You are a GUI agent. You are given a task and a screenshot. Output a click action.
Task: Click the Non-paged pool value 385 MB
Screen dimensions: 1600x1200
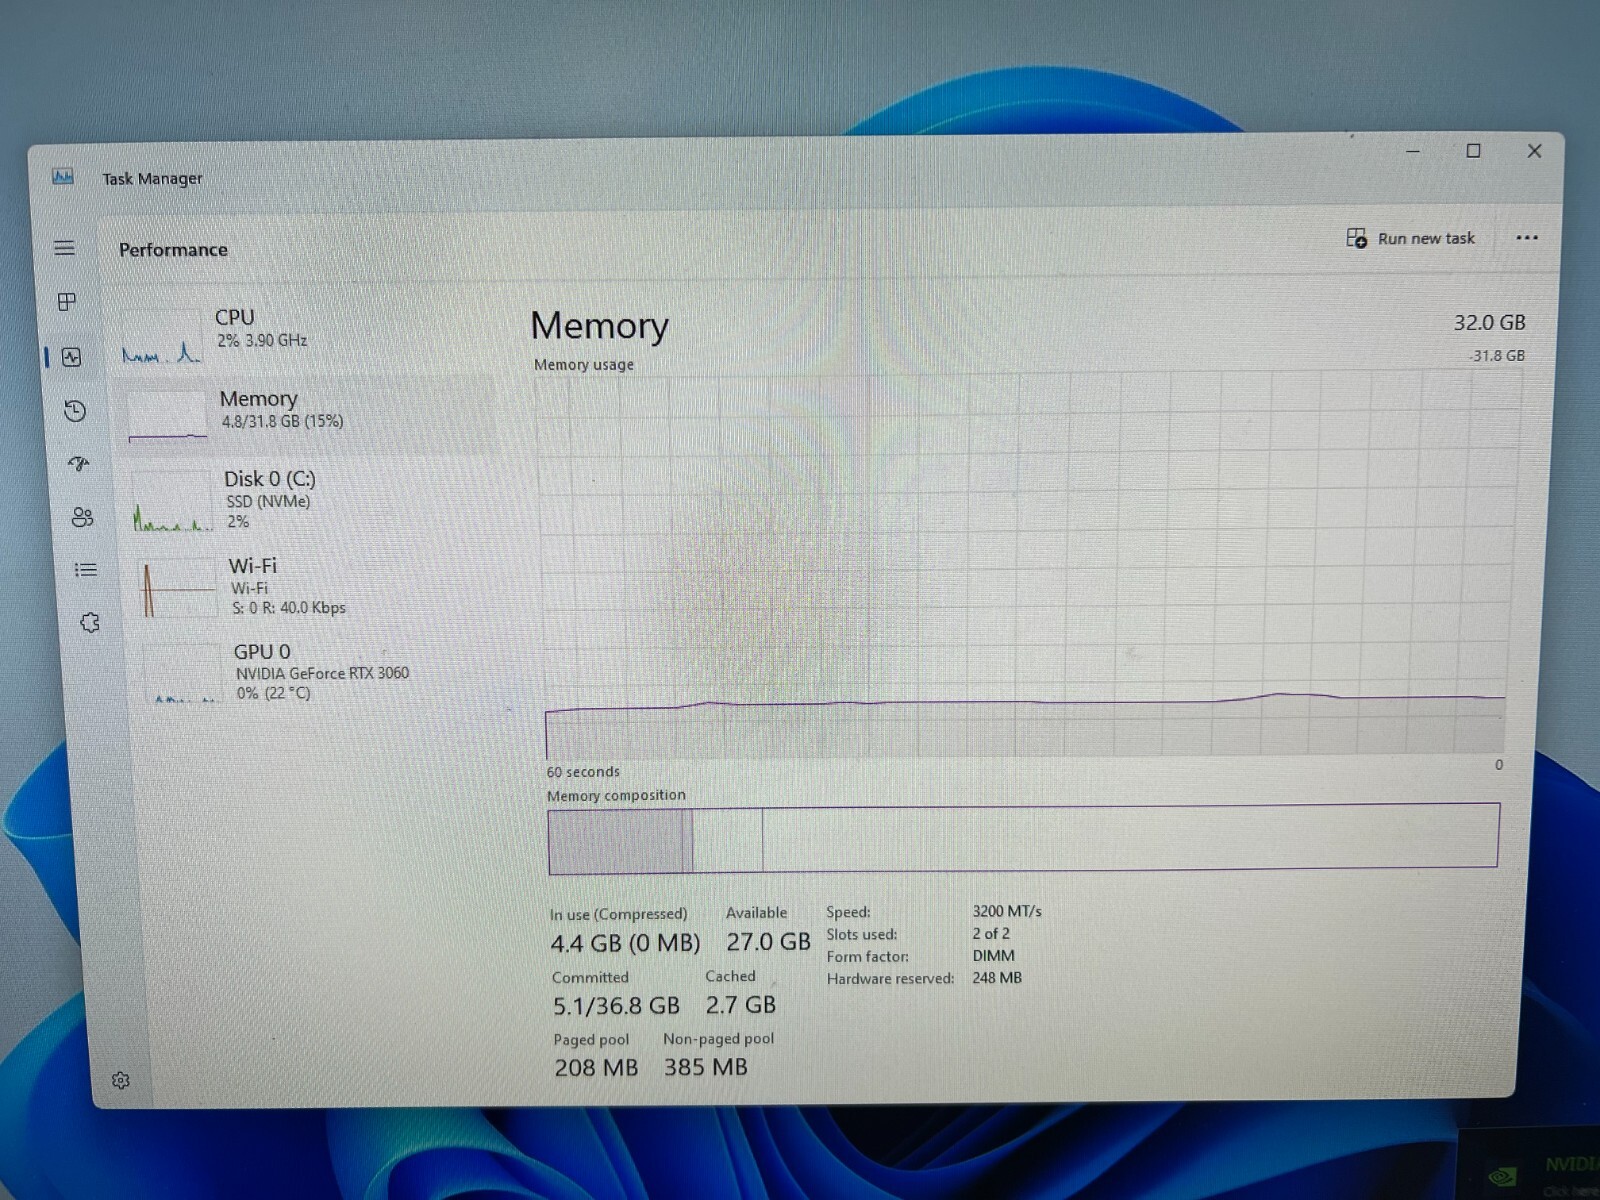point(706,1067)
